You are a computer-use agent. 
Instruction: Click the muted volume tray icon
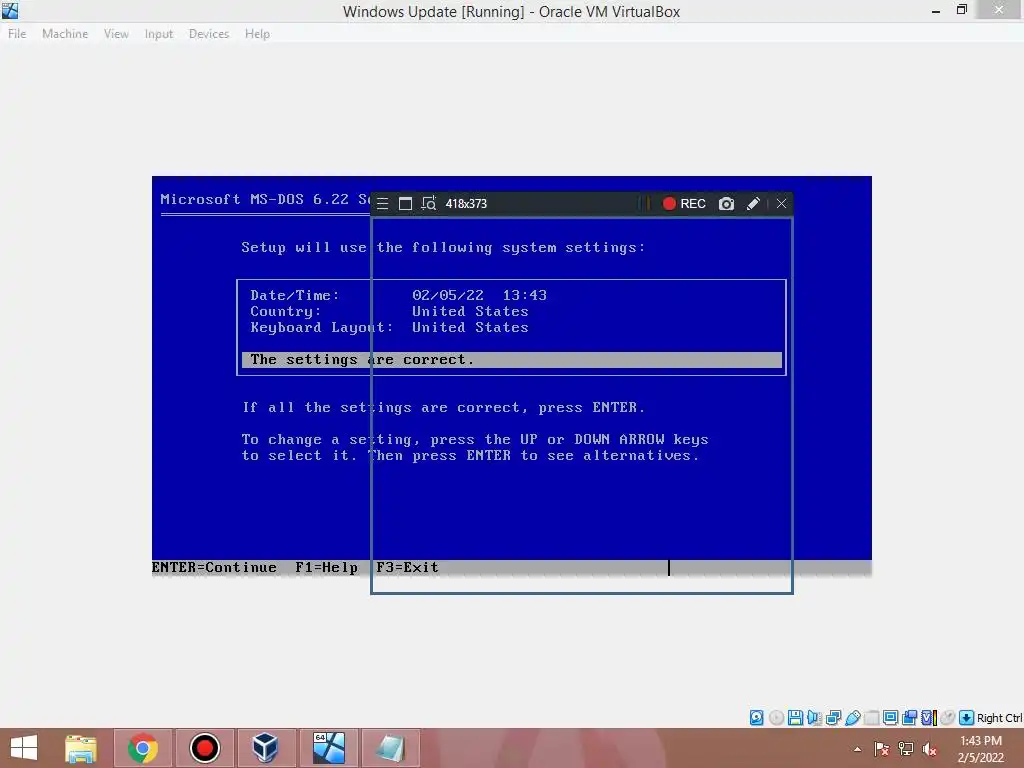tap(929, 749)
